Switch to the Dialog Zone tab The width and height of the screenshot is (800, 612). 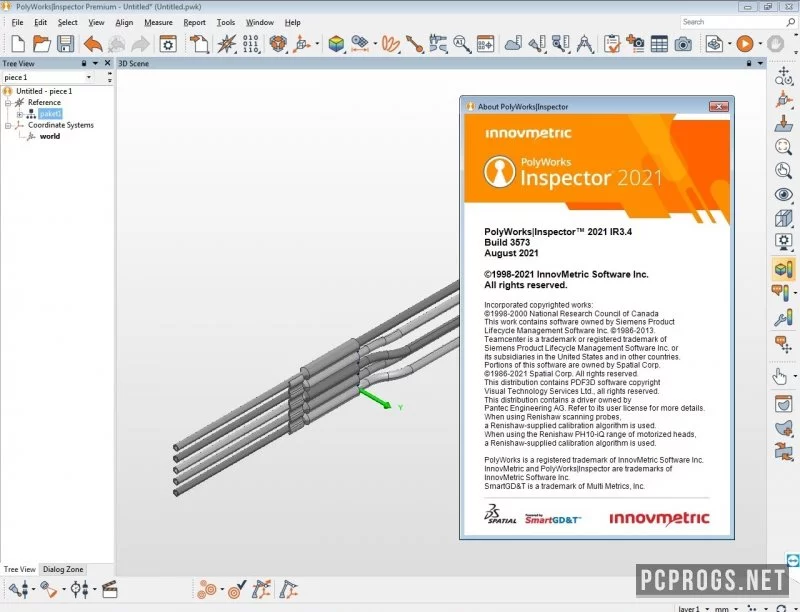click(x=63, y=569)
